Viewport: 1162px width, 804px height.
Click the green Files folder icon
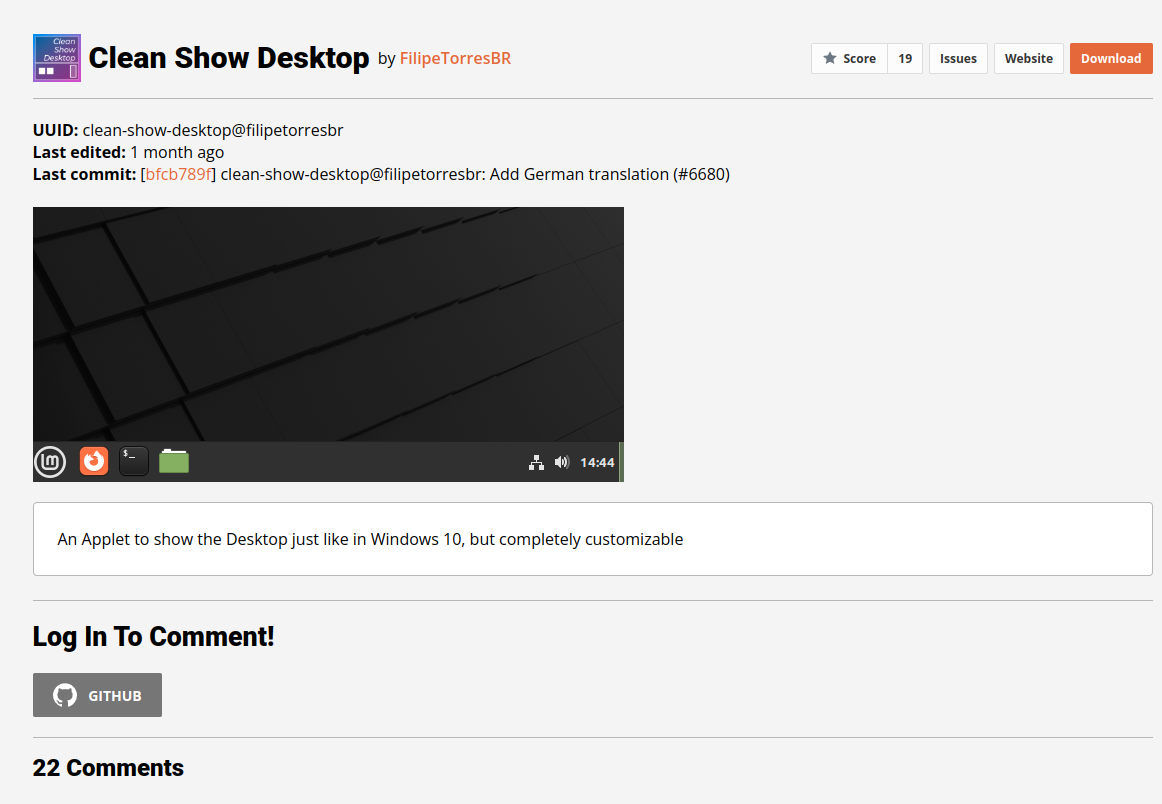[174, 461]
